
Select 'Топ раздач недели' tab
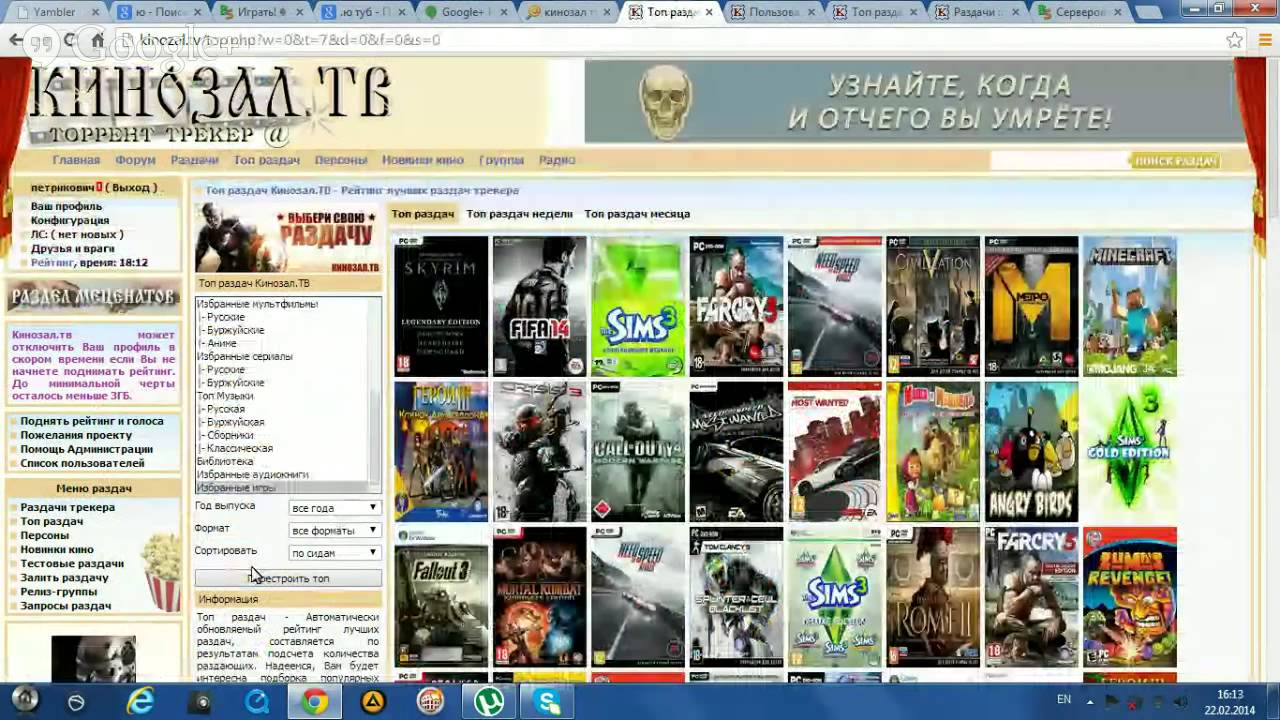(519, 214)
